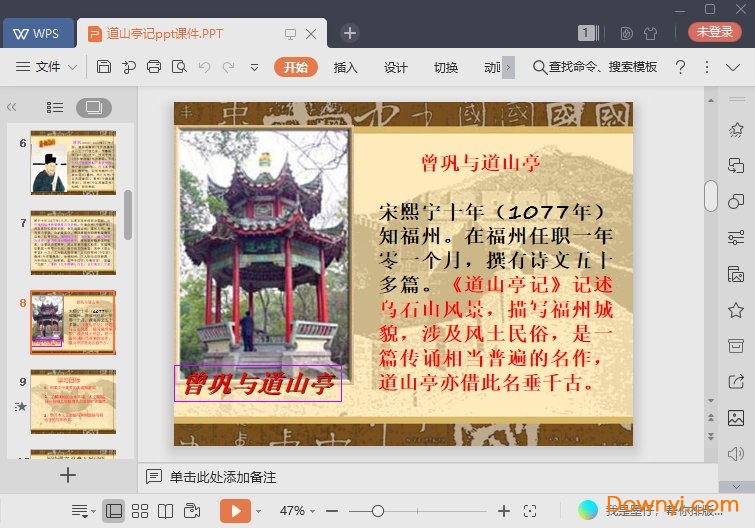
Task: Toggle outline view in the slide panel
Action: point(55,107)
